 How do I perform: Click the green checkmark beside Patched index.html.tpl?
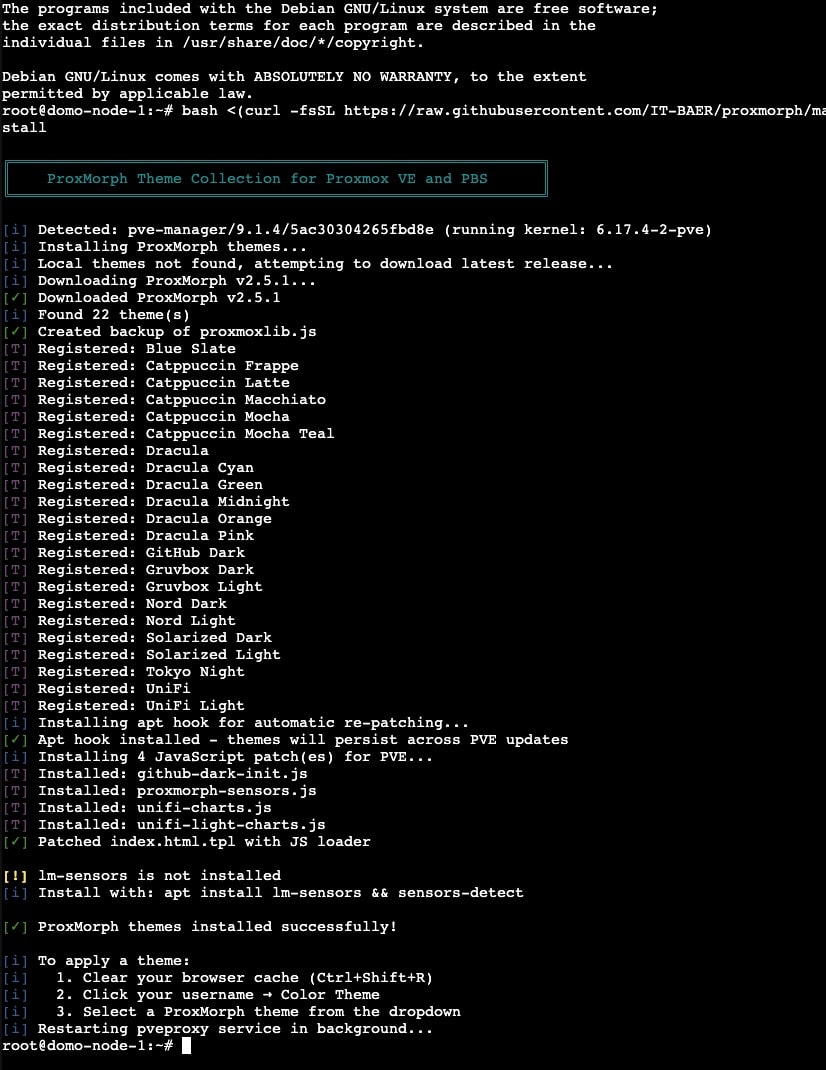coord(16,841)
